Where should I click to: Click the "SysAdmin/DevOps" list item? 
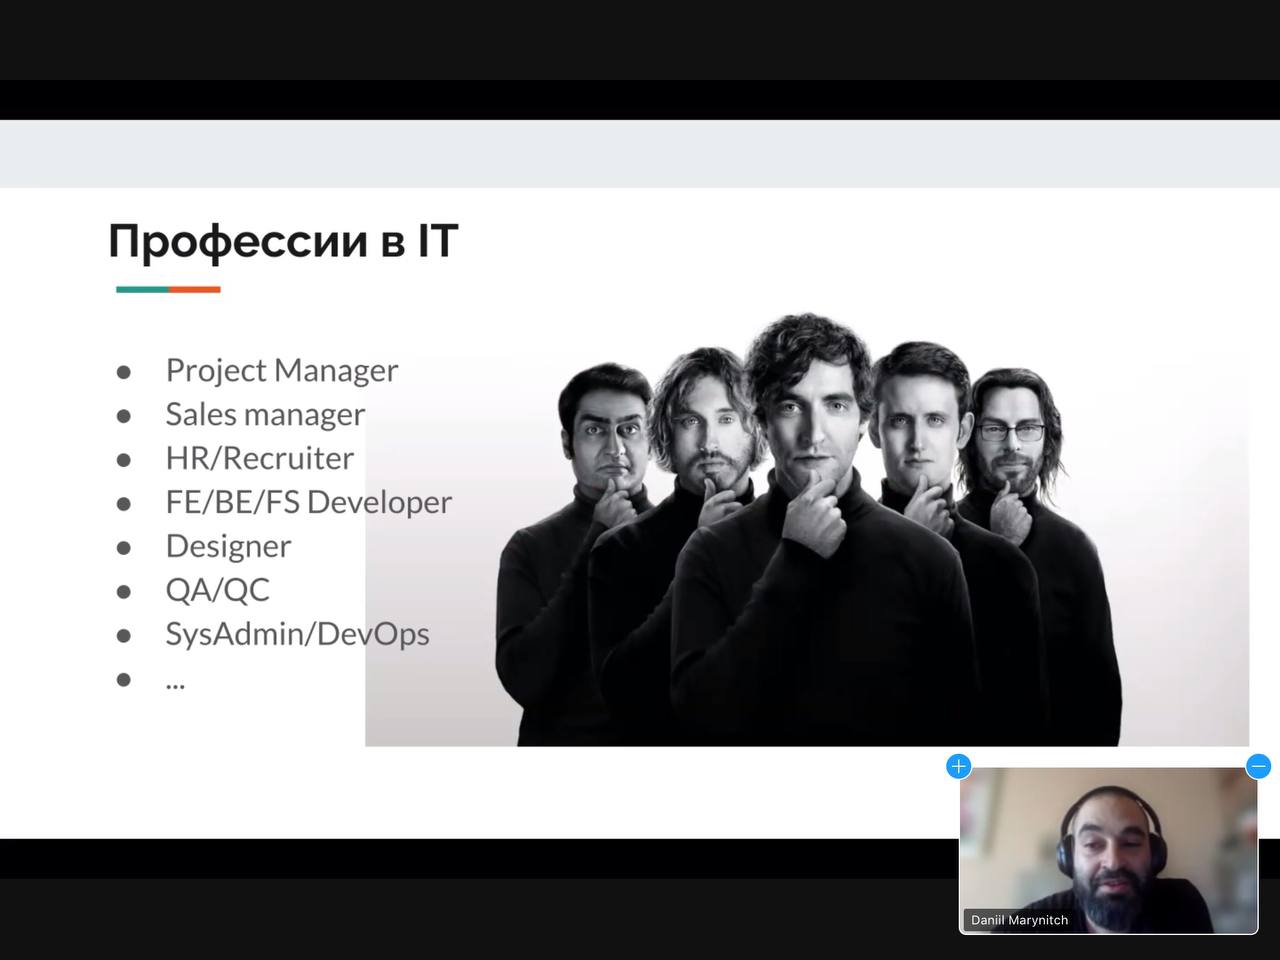(x=297, y=634)
